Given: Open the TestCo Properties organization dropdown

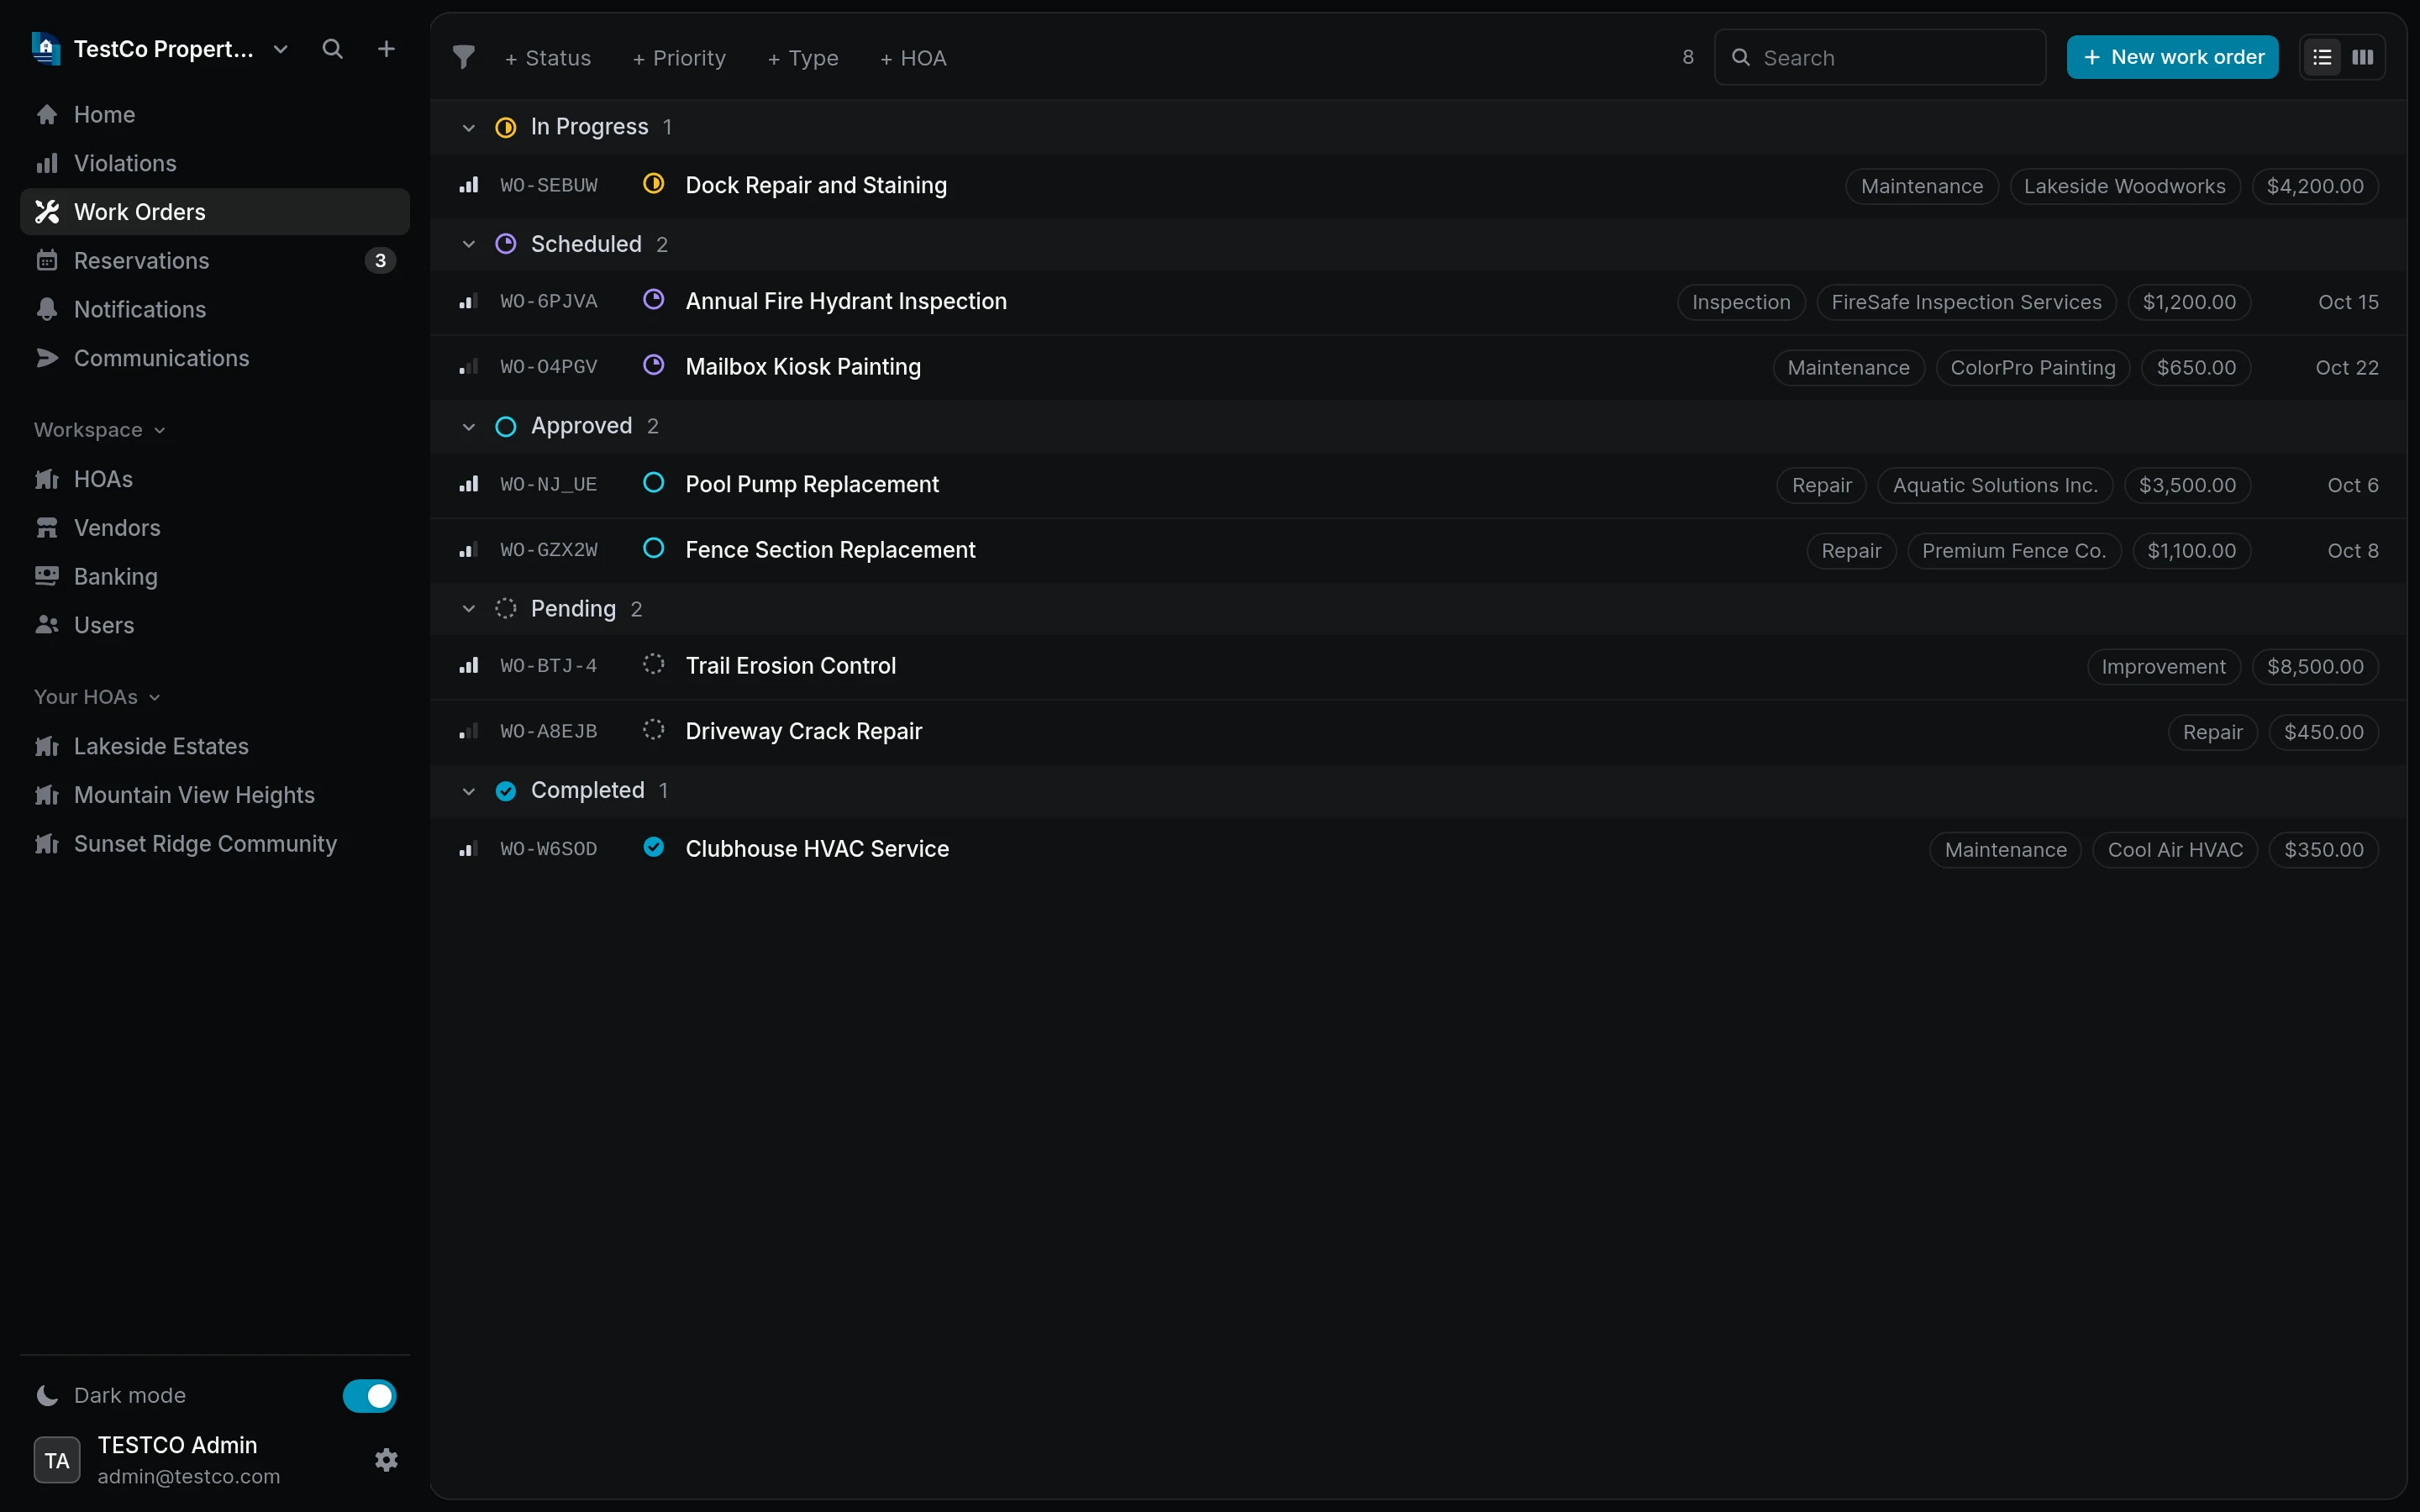Looking at the screenshot, I should [x=281, y=49].
